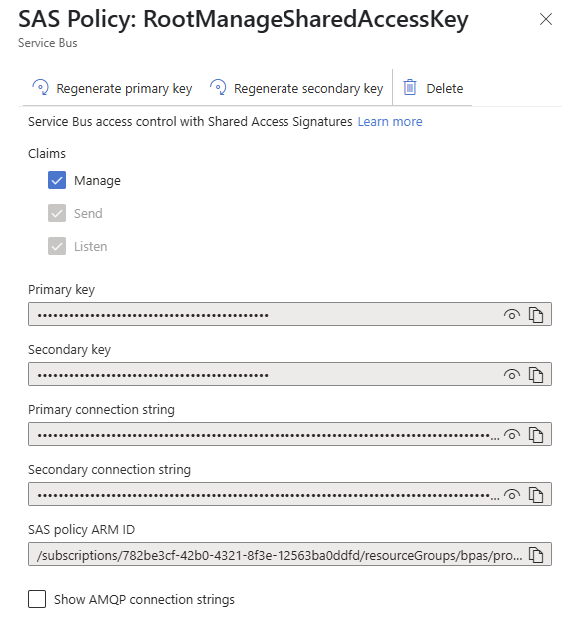Copy the Primary connection string
The image size is (570, 622).
(536, 434)
